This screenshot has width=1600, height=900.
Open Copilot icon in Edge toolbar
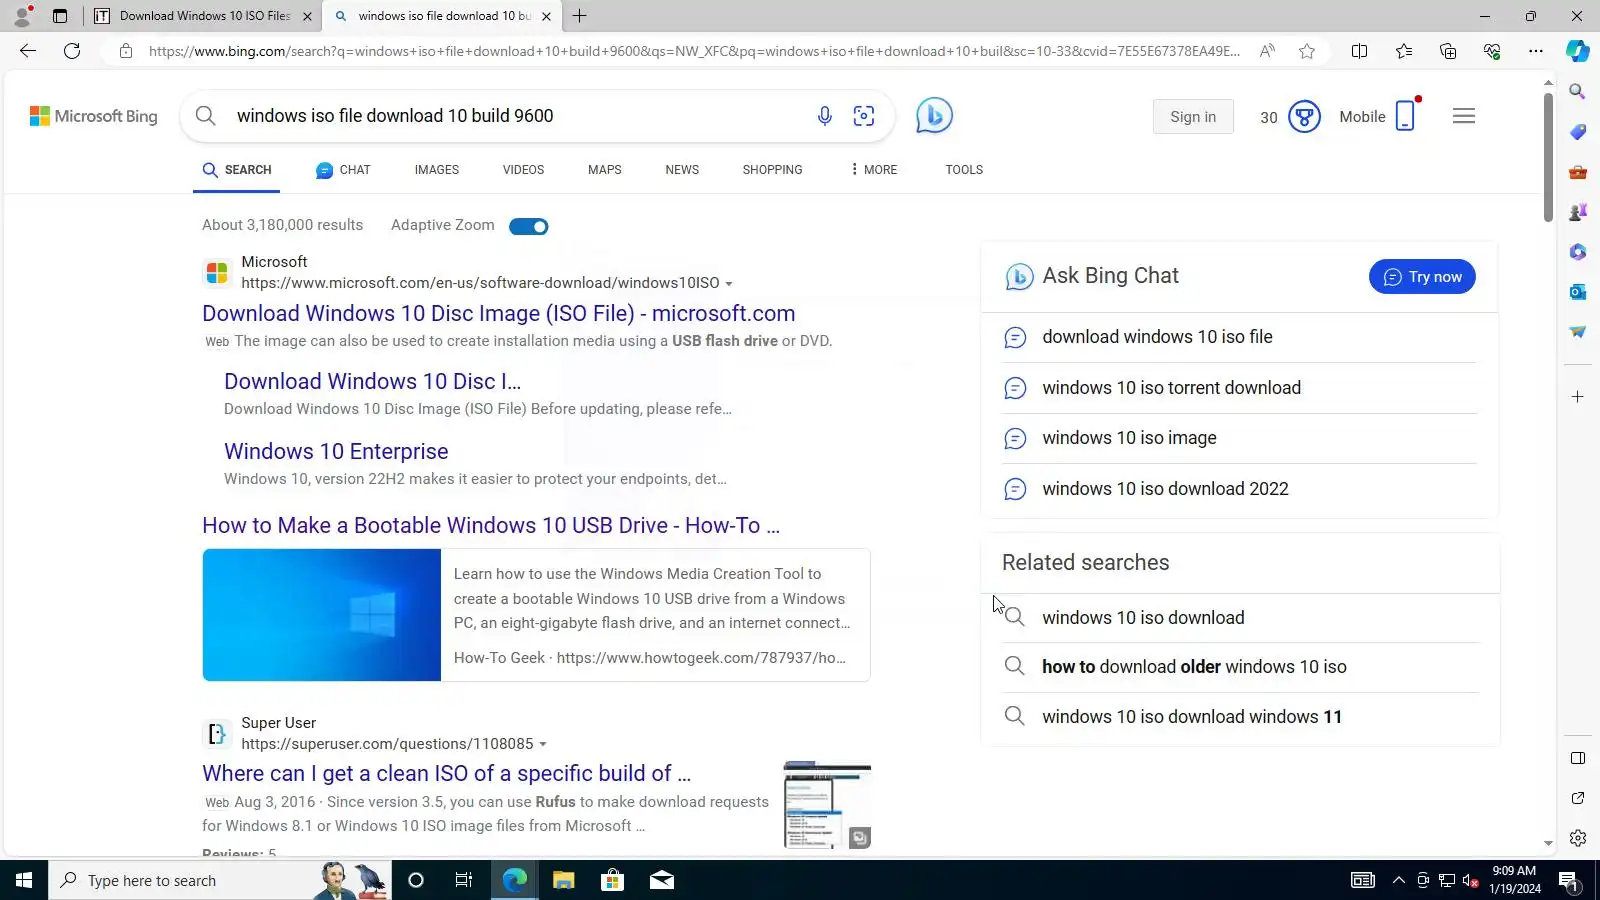pos(1578,51)
